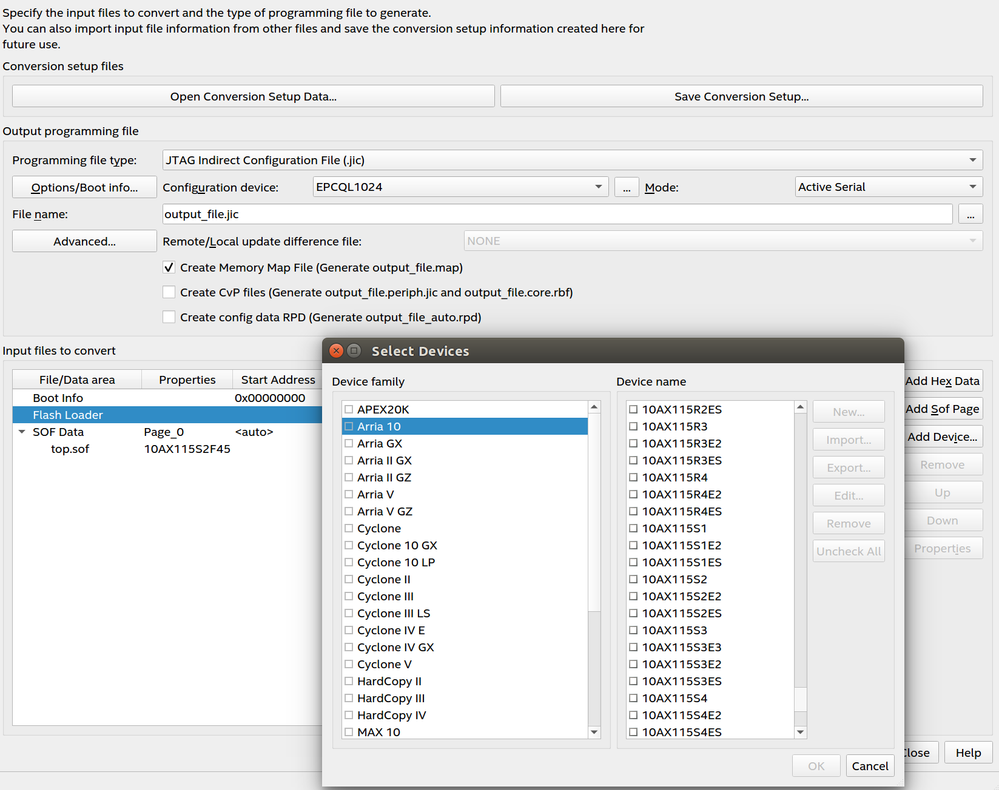
Task: Click the file name browse ellipsis button
Action: 970,214
